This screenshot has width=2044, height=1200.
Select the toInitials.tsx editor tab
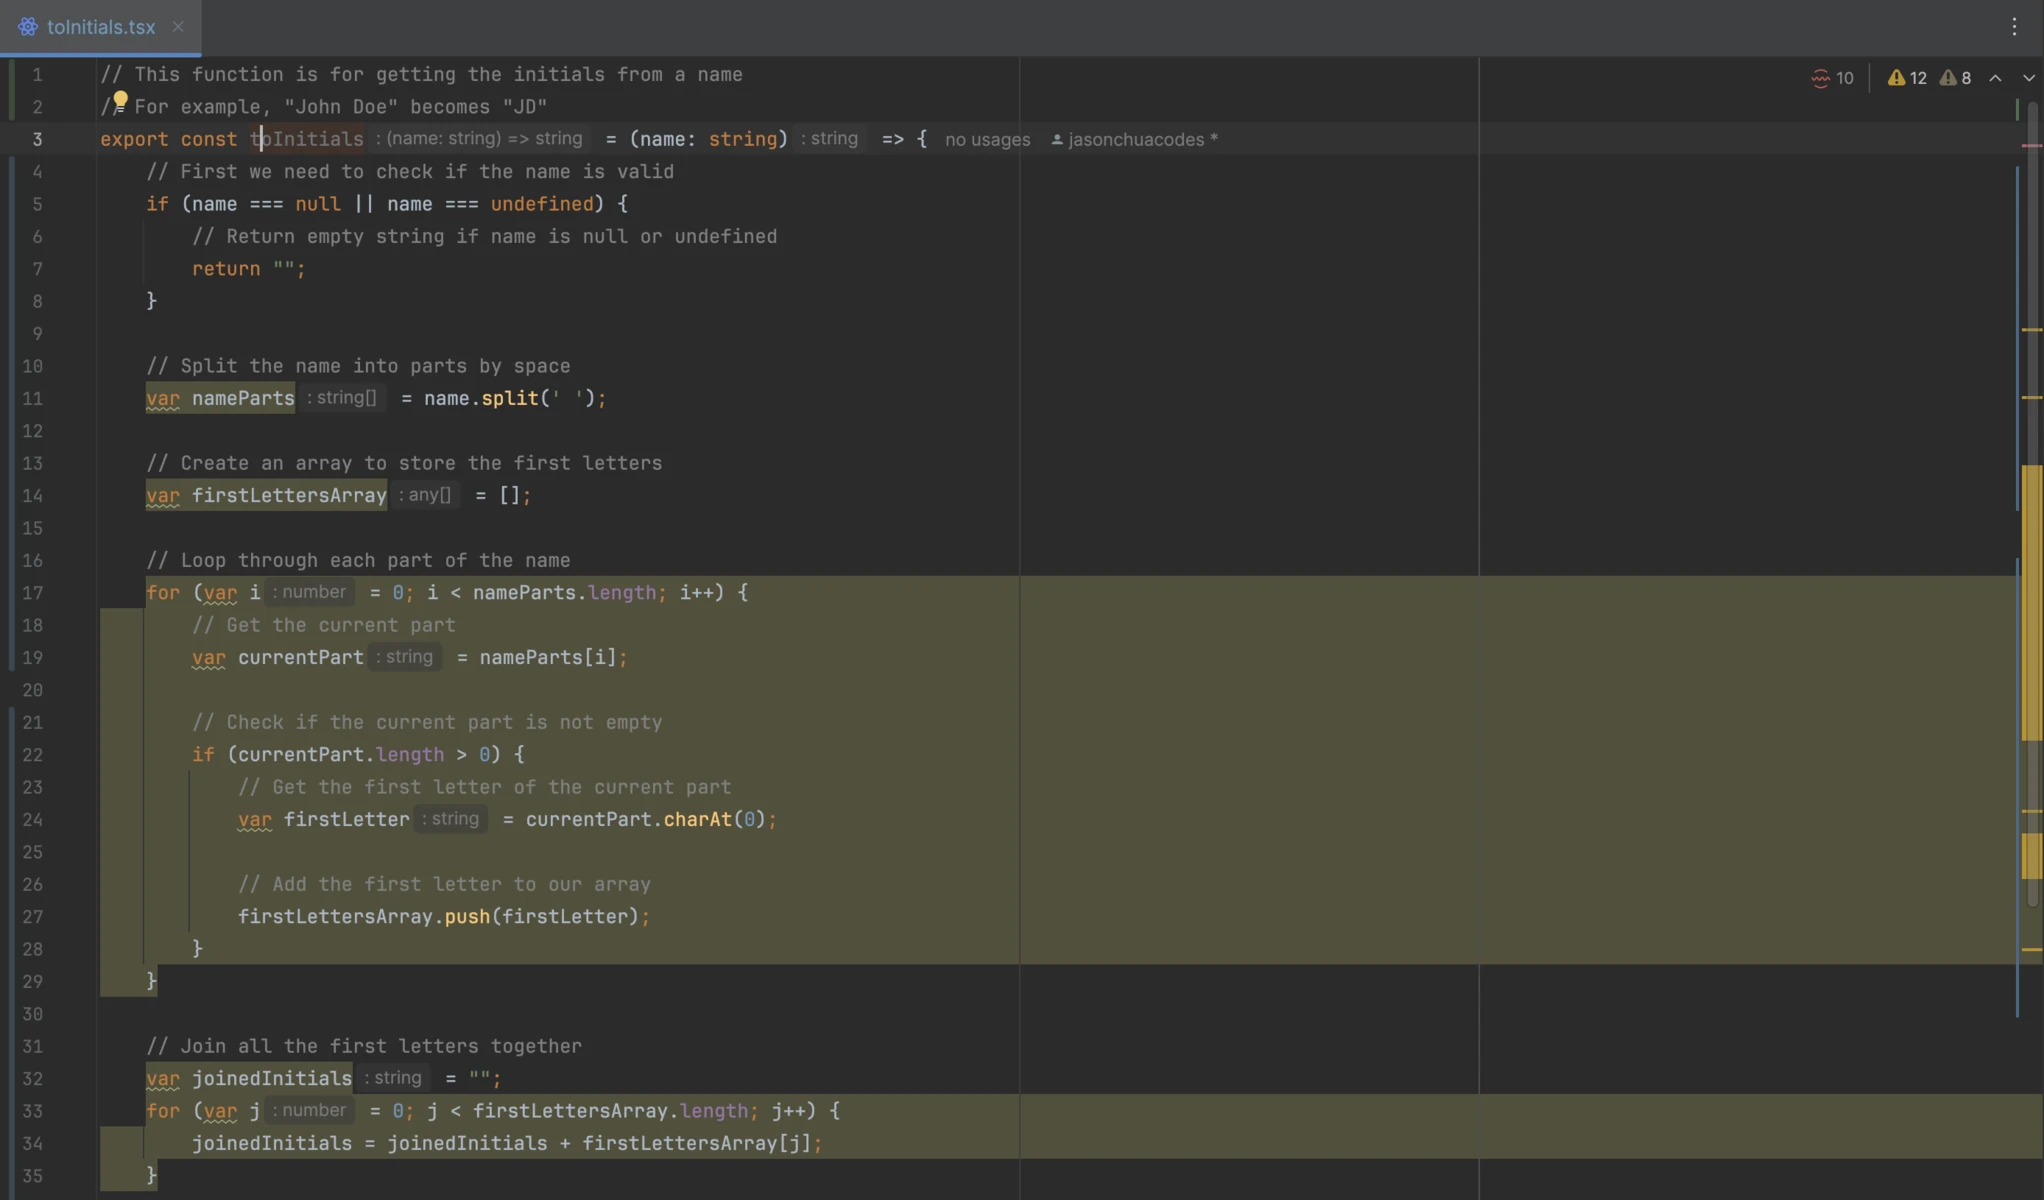[x=100, y=27]
